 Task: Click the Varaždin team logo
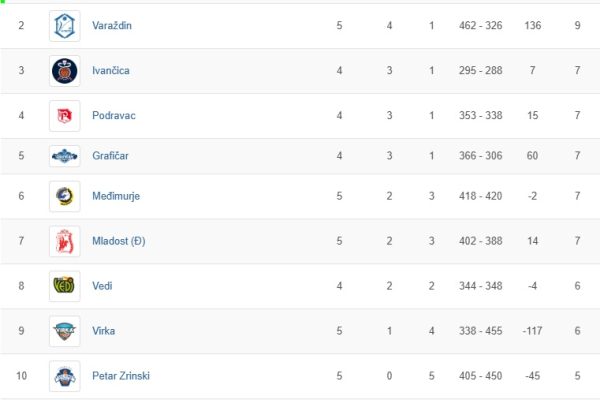[65, 26]
